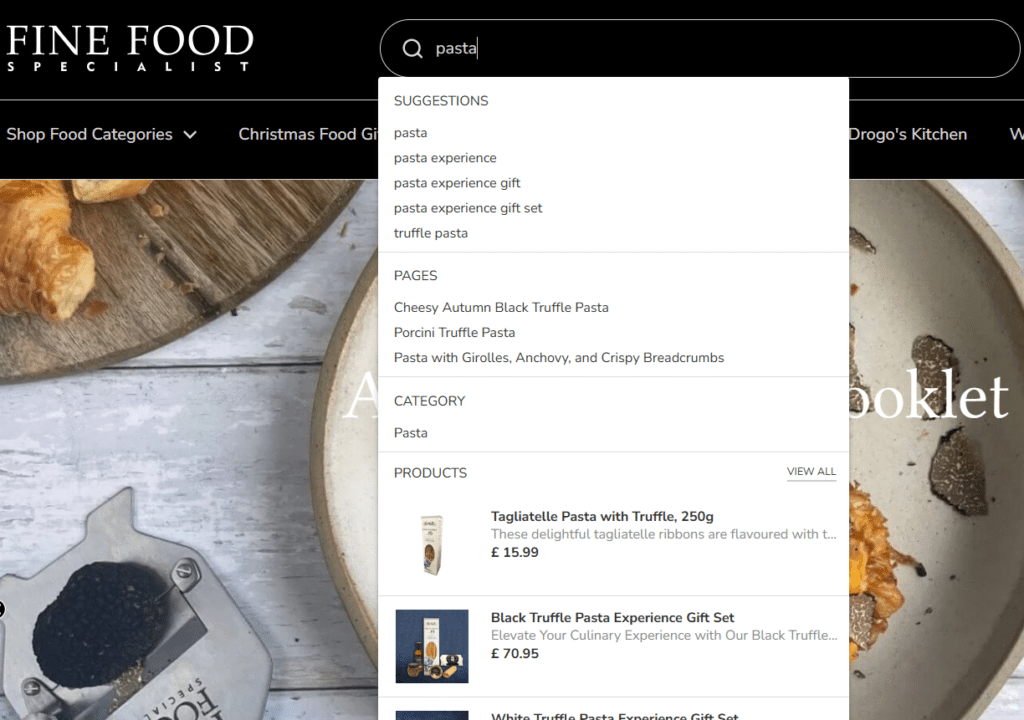Open the Tagliatelle Pasta product thumbnail
The image size is (1024, 720).
(x=432, y=544)
